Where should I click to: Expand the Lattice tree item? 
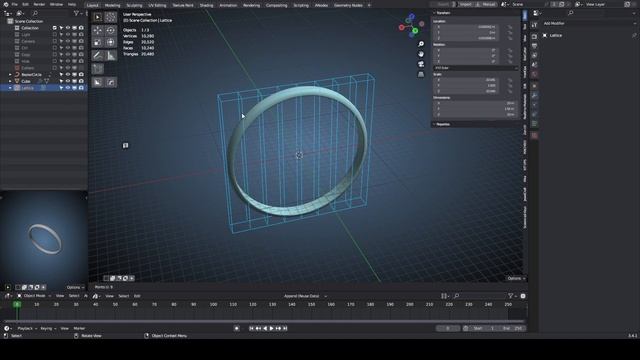[10, 88]
